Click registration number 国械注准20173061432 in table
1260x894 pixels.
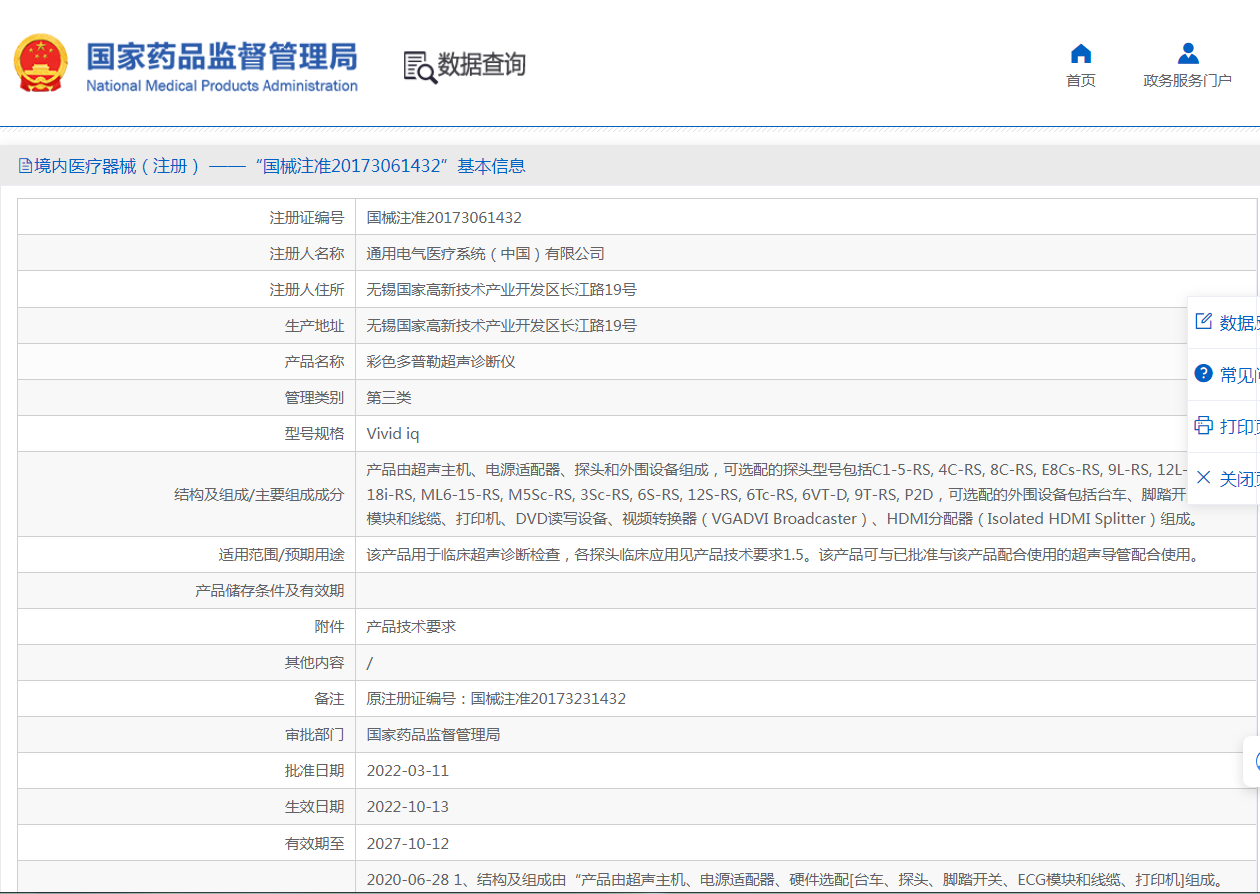tap(444, 218)
